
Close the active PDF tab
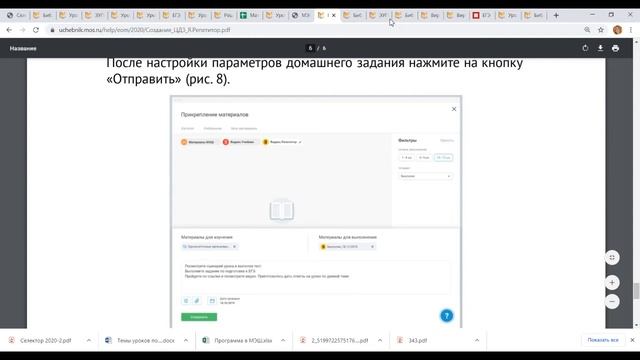(x=333, y=15)
